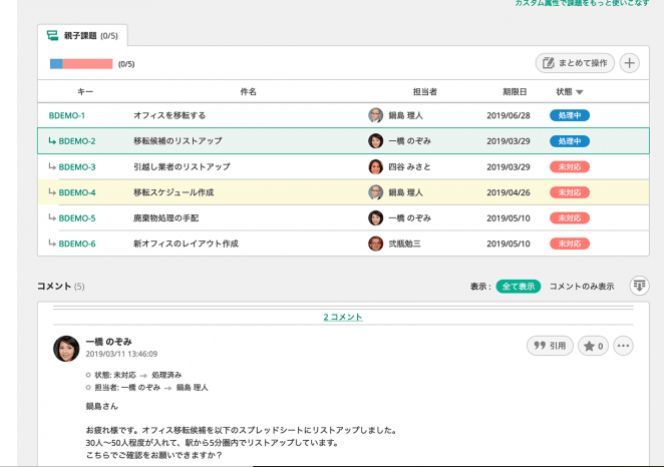This screenshot has height=467, width=664.
Task: Click the comment sort order icon
Action: point(638,286)
